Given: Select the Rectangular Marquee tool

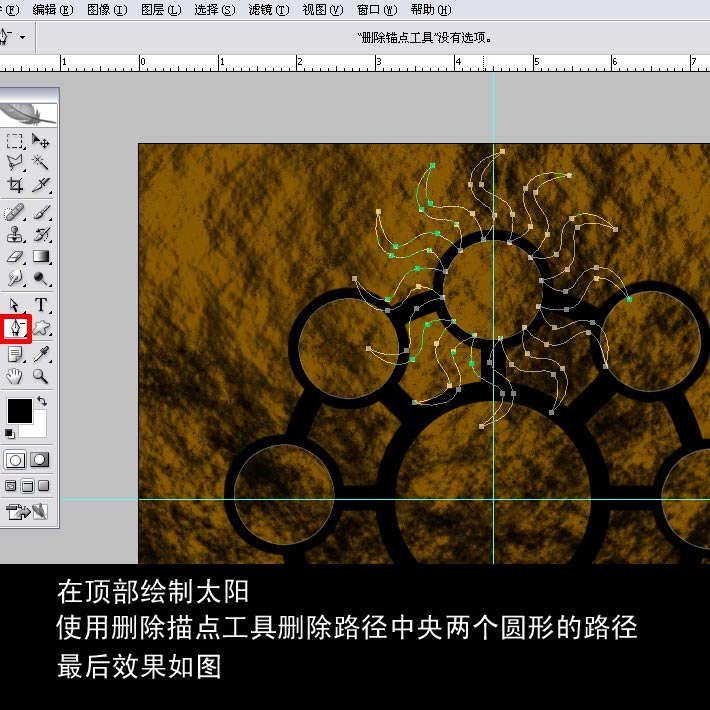Looking at the screenshot, I should tap(14, 141).
